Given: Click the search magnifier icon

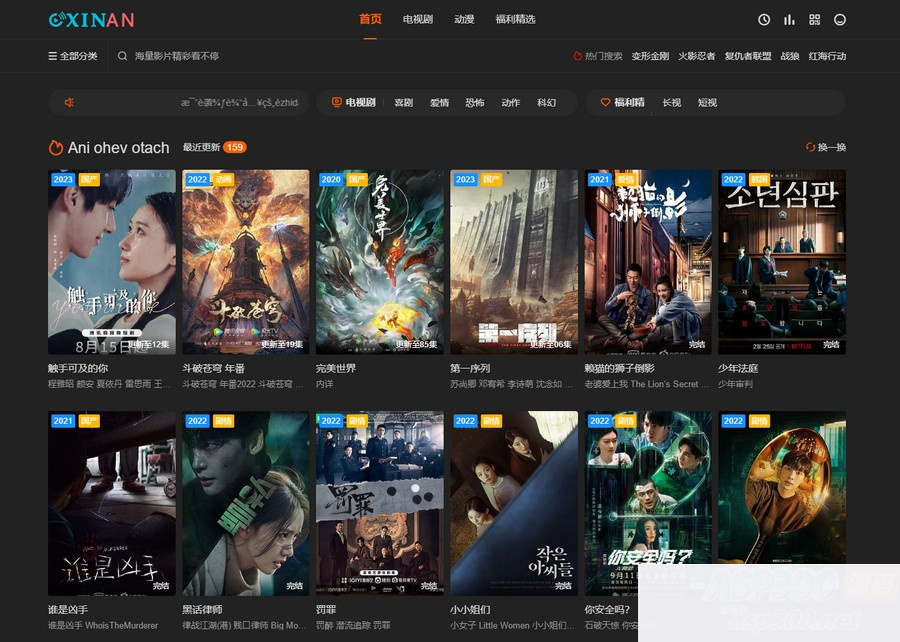Looking at the screenshot, I should [121, 56].
